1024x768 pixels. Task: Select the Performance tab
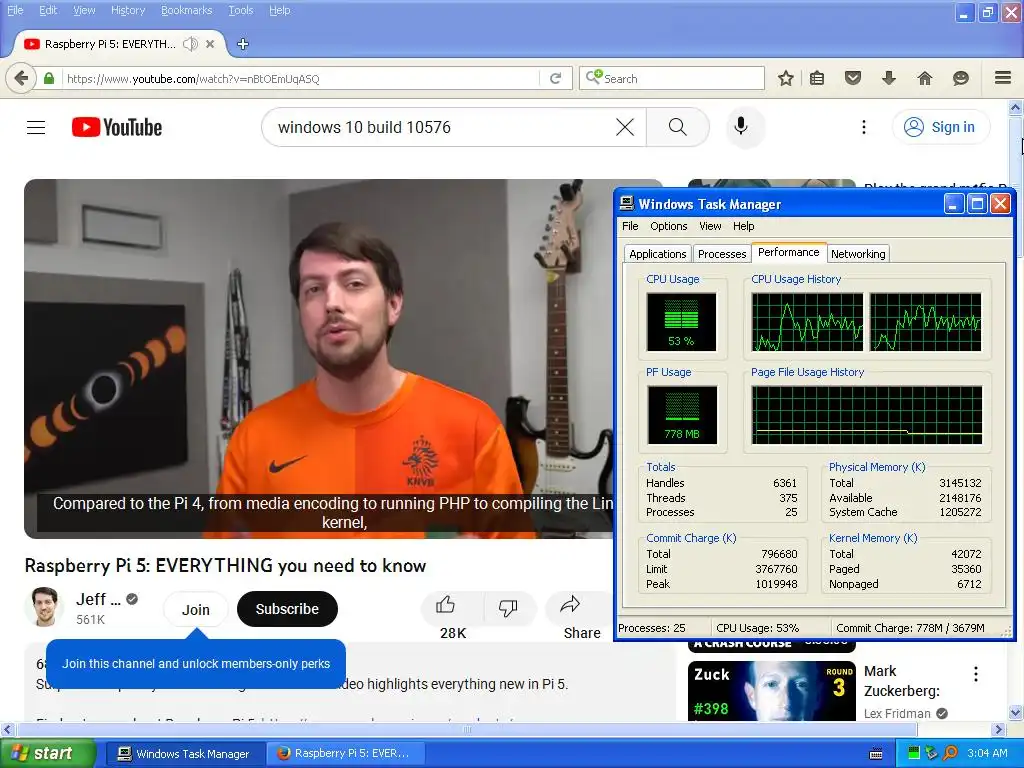coord(788,252)
